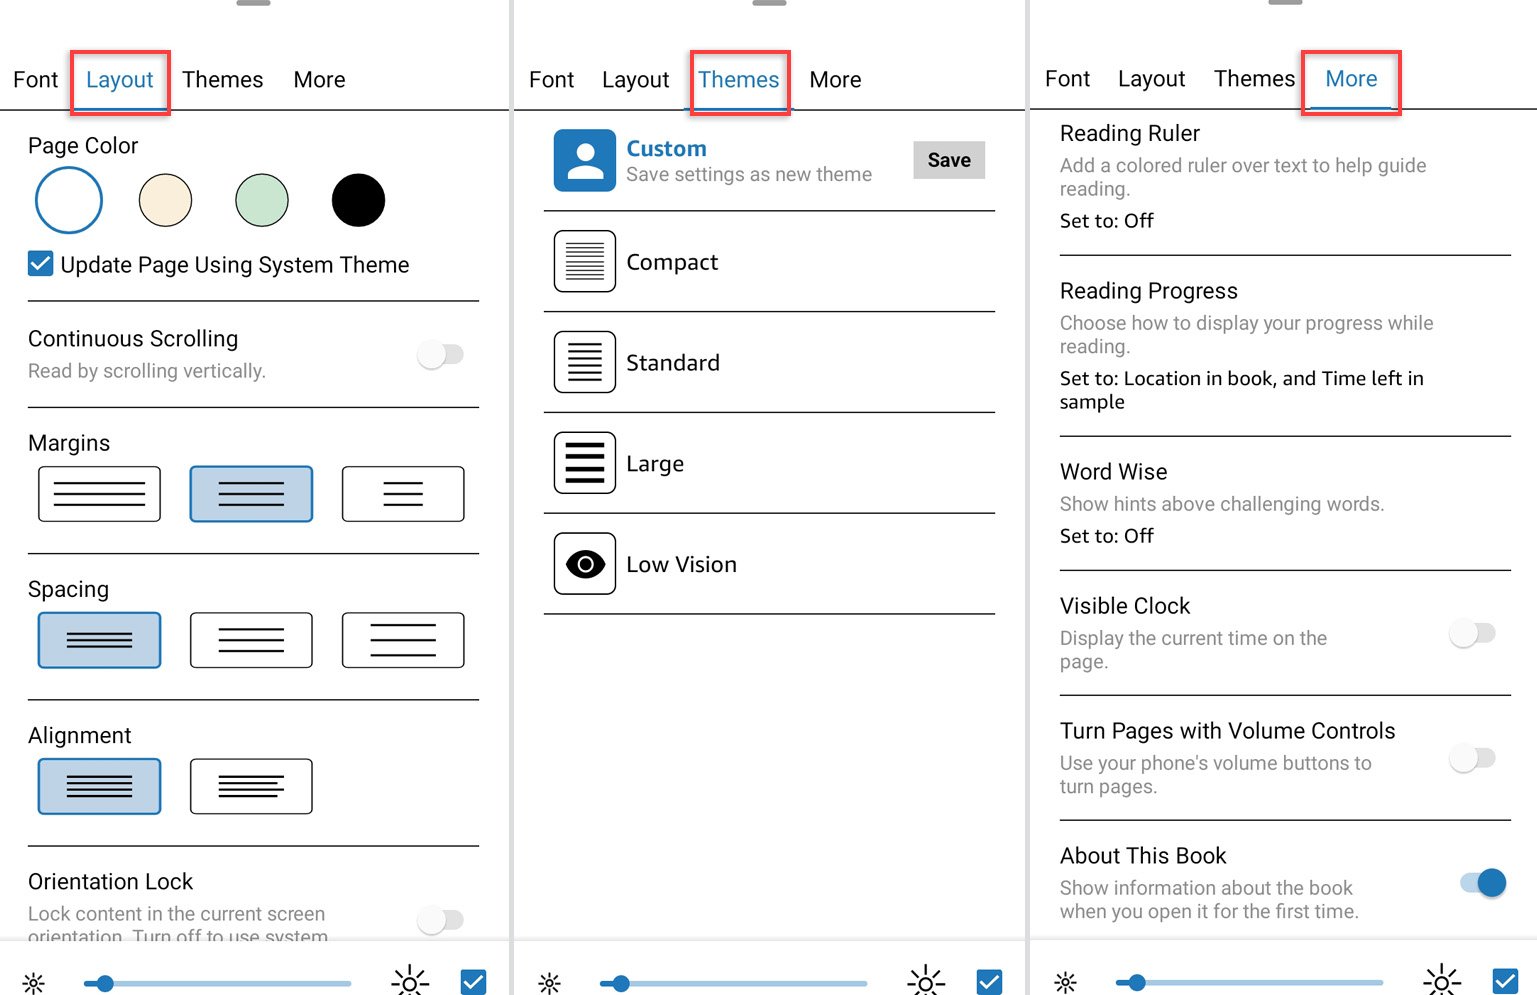Click the Custom theme profile icon
1537x995 pixels.
[x=584, y=160]
